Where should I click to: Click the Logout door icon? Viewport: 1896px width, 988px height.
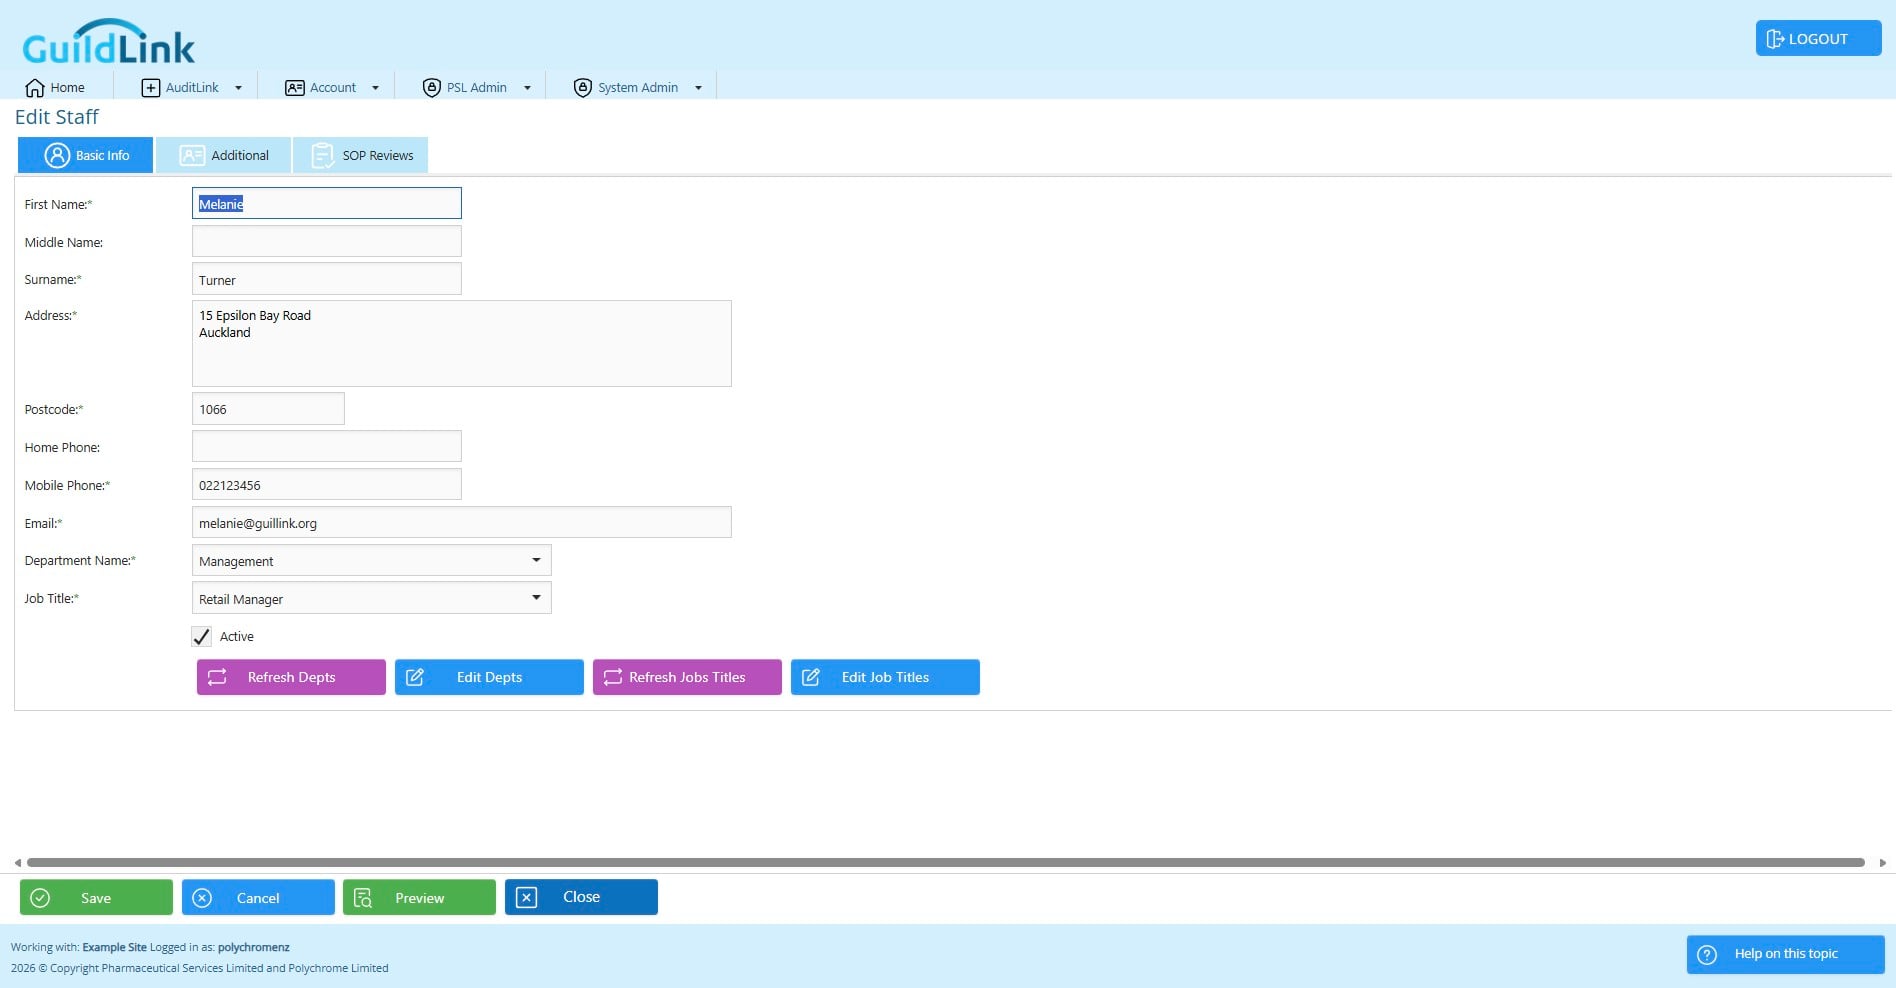pyautogui.click(x=1775, y=39)
